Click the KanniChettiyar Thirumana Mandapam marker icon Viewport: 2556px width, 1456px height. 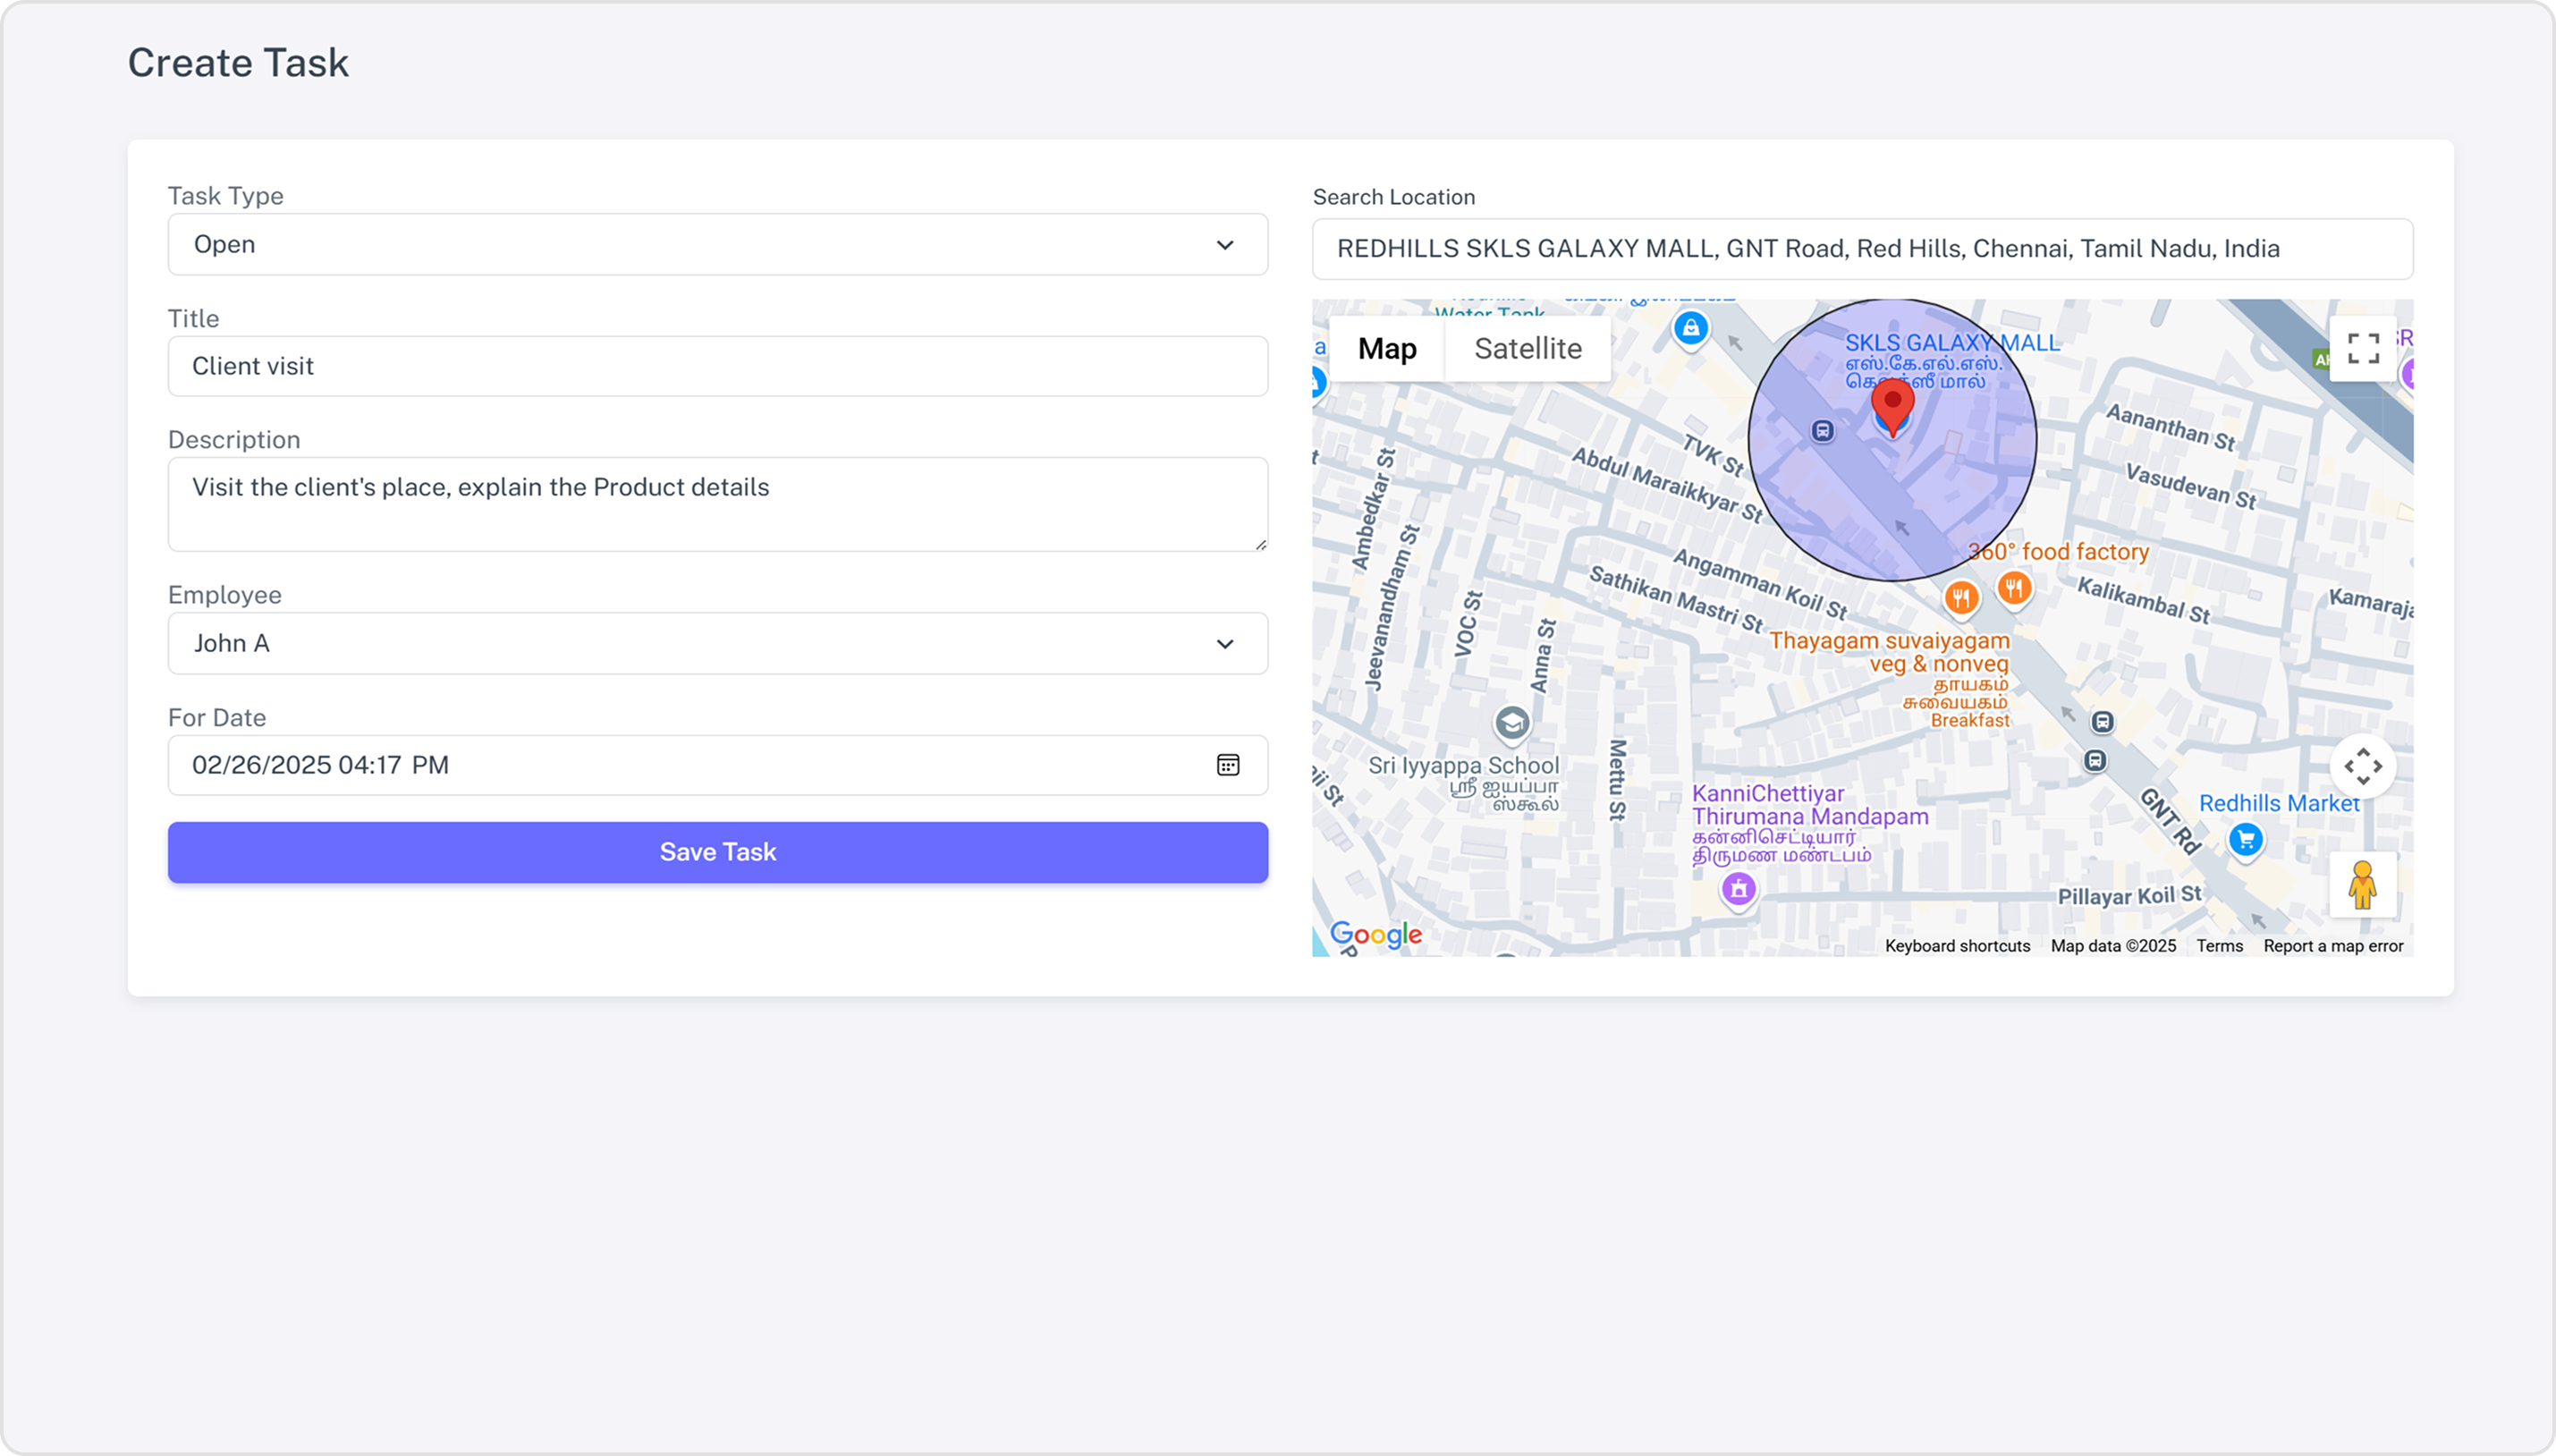(1739, 889)
